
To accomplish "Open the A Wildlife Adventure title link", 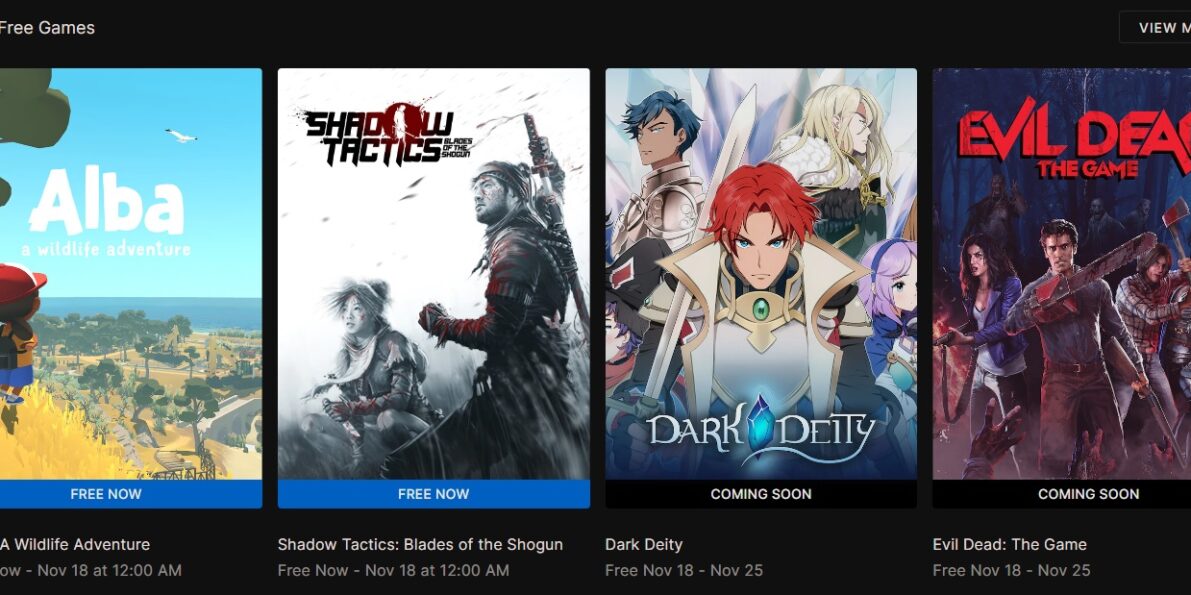I will pyautogui.click(x=74, y=544).
